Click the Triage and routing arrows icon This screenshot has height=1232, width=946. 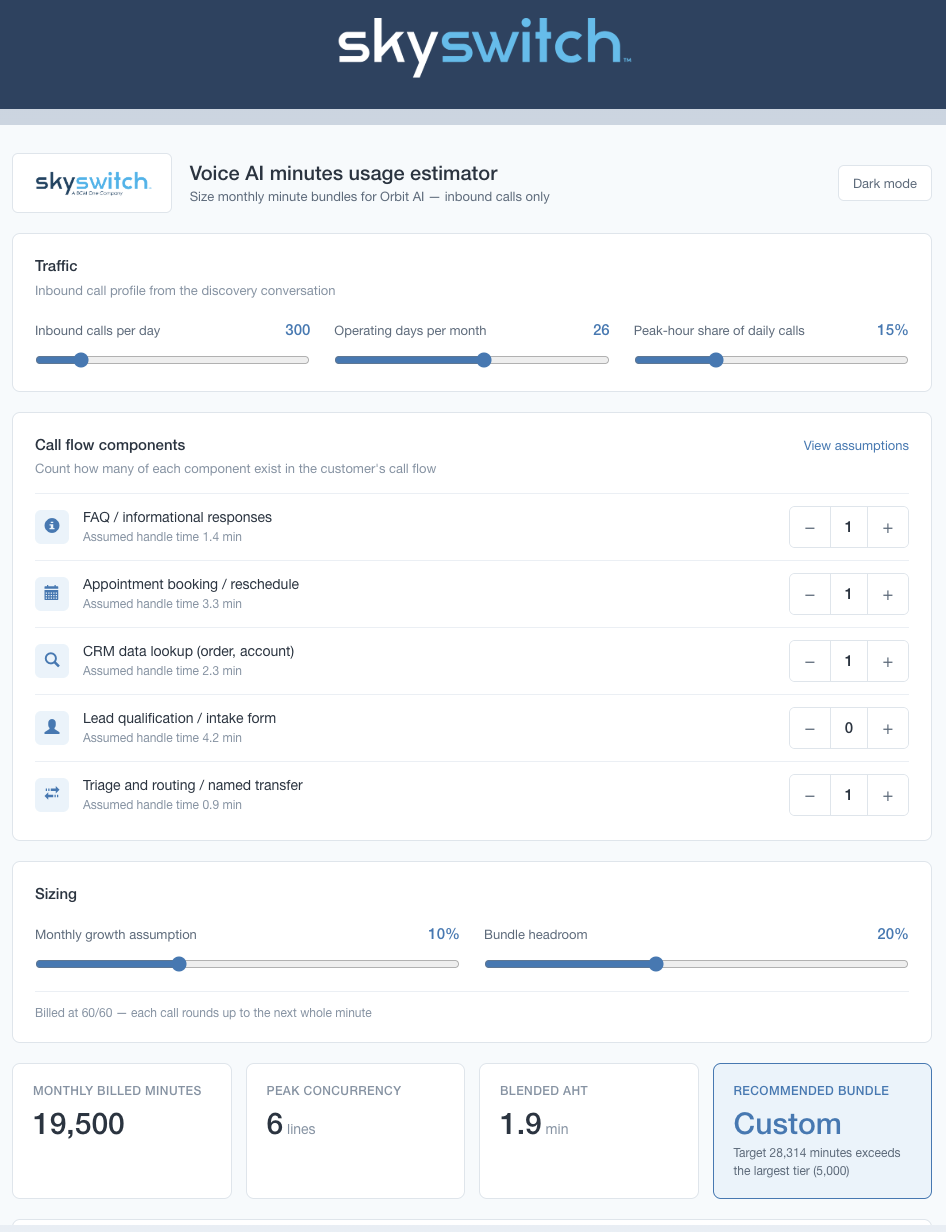coord(52,795)
